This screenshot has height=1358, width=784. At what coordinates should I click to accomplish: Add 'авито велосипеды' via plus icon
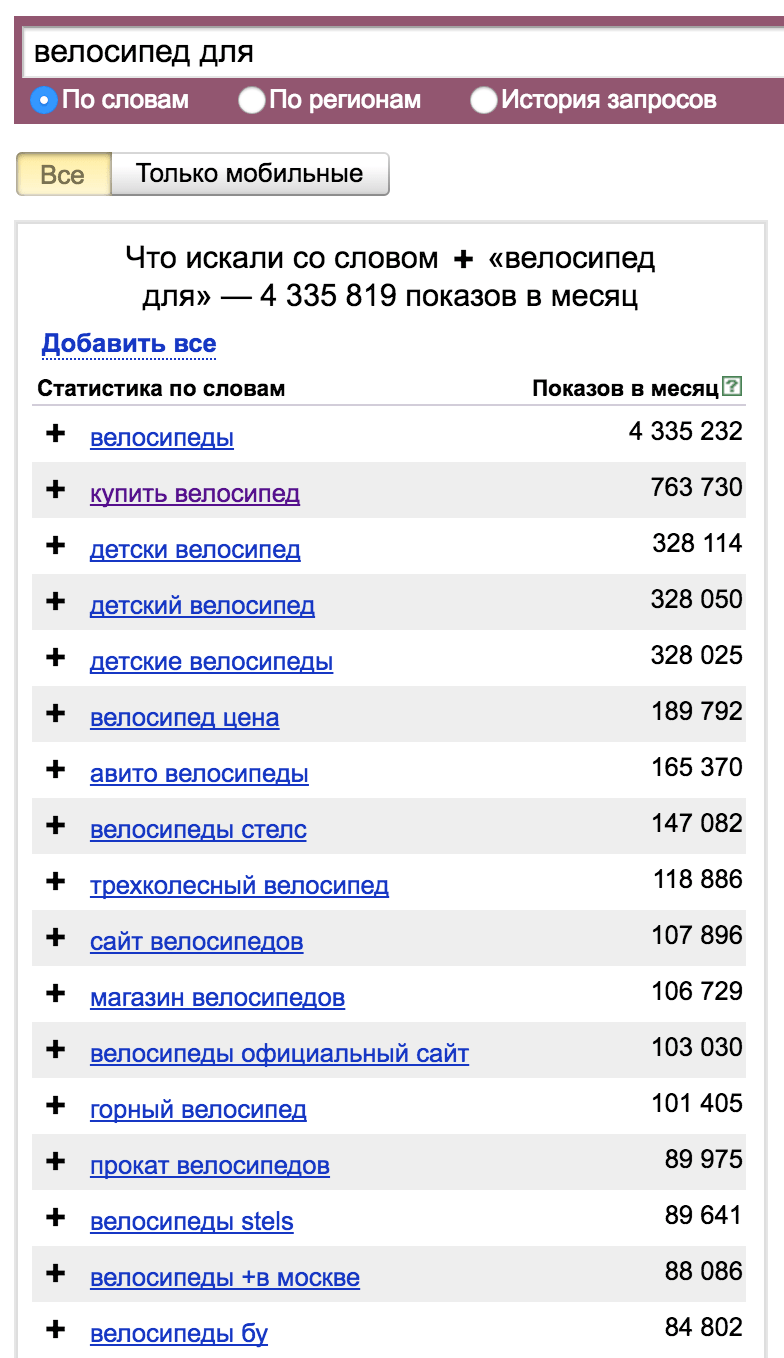pos(56,769)
